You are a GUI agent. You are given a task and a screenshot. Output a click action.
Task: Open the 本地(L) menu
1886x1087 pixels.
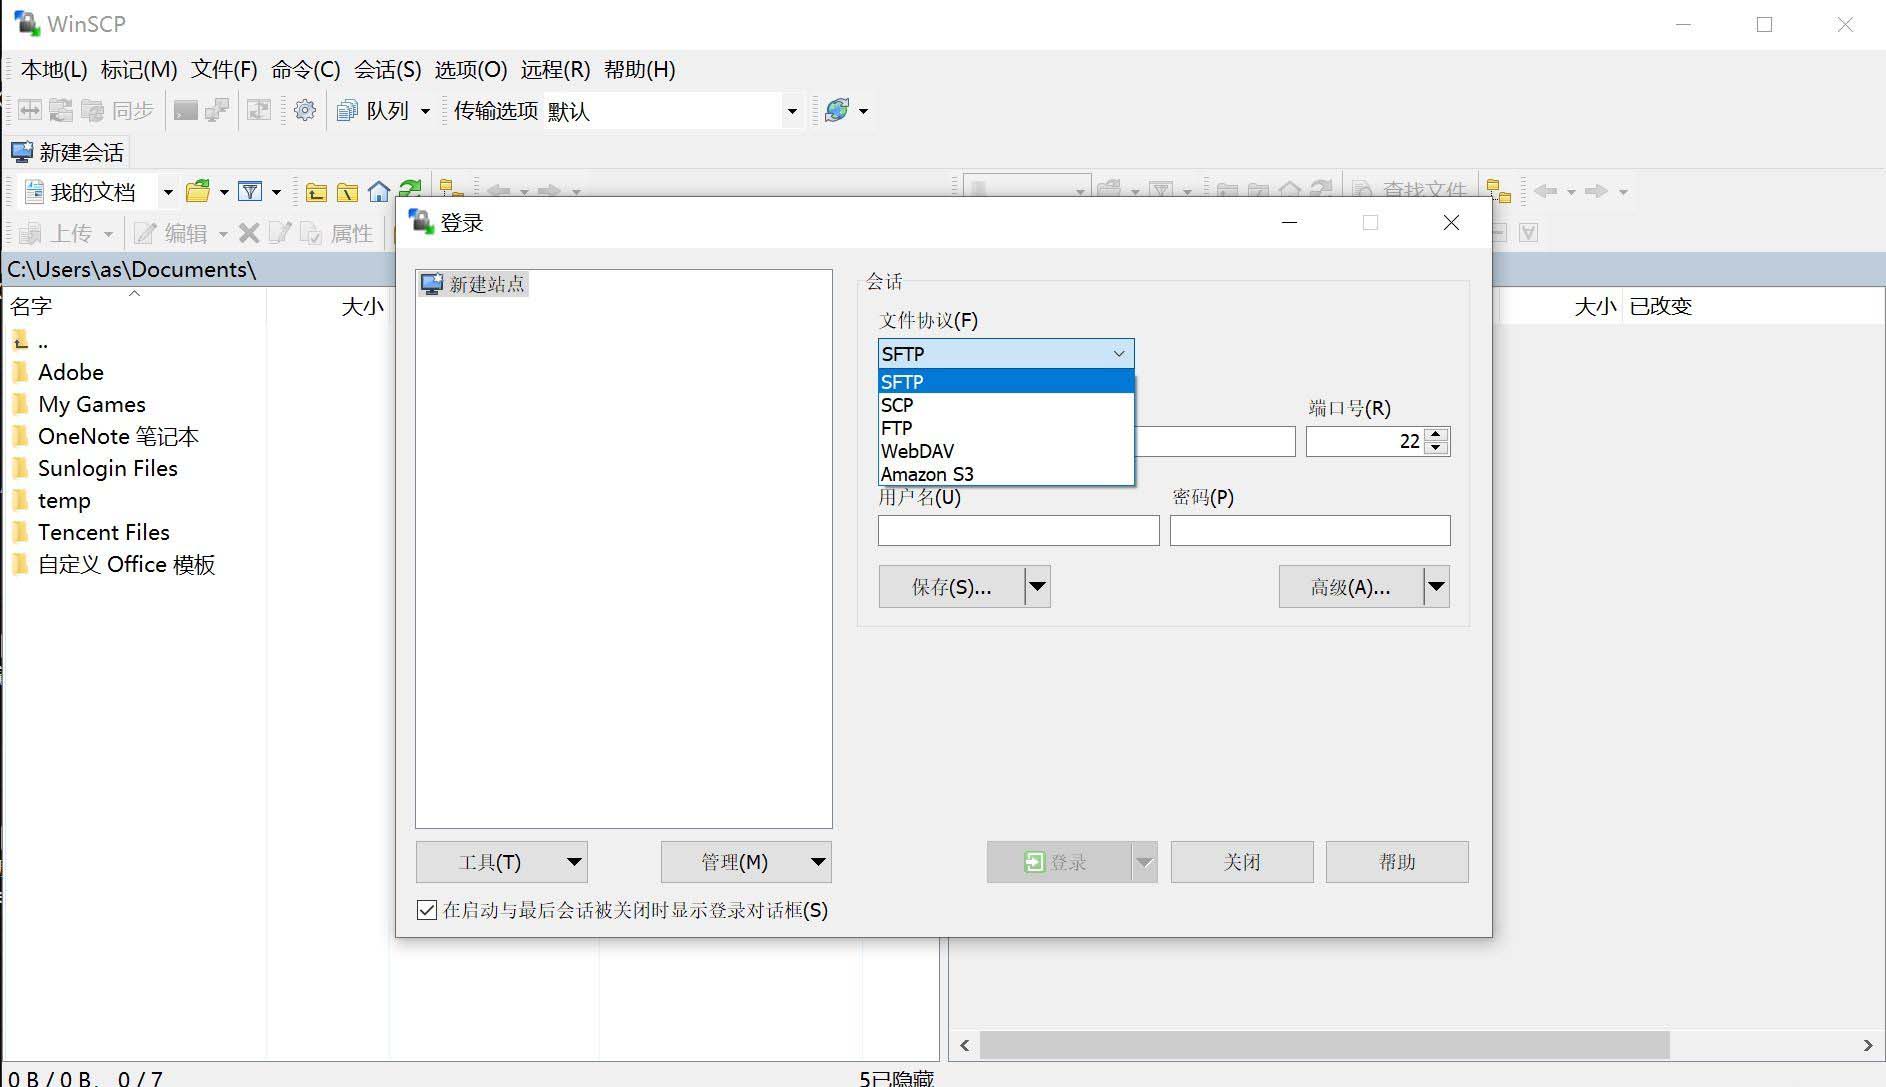(x=54, y=70)
